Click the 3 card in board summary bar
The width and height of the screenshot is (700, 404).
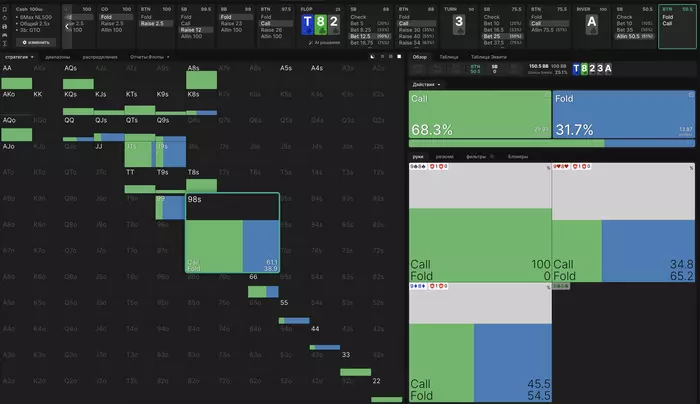600,68
